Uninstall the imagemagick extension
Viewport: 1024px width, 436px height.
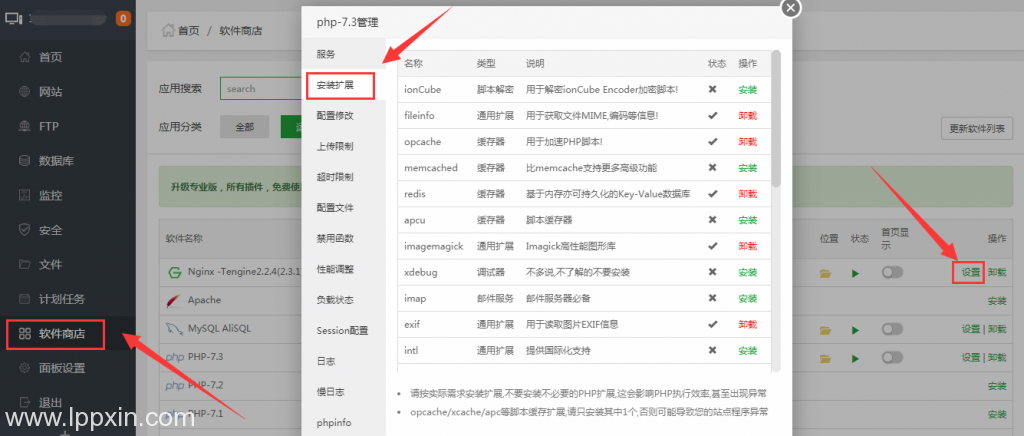747,246
